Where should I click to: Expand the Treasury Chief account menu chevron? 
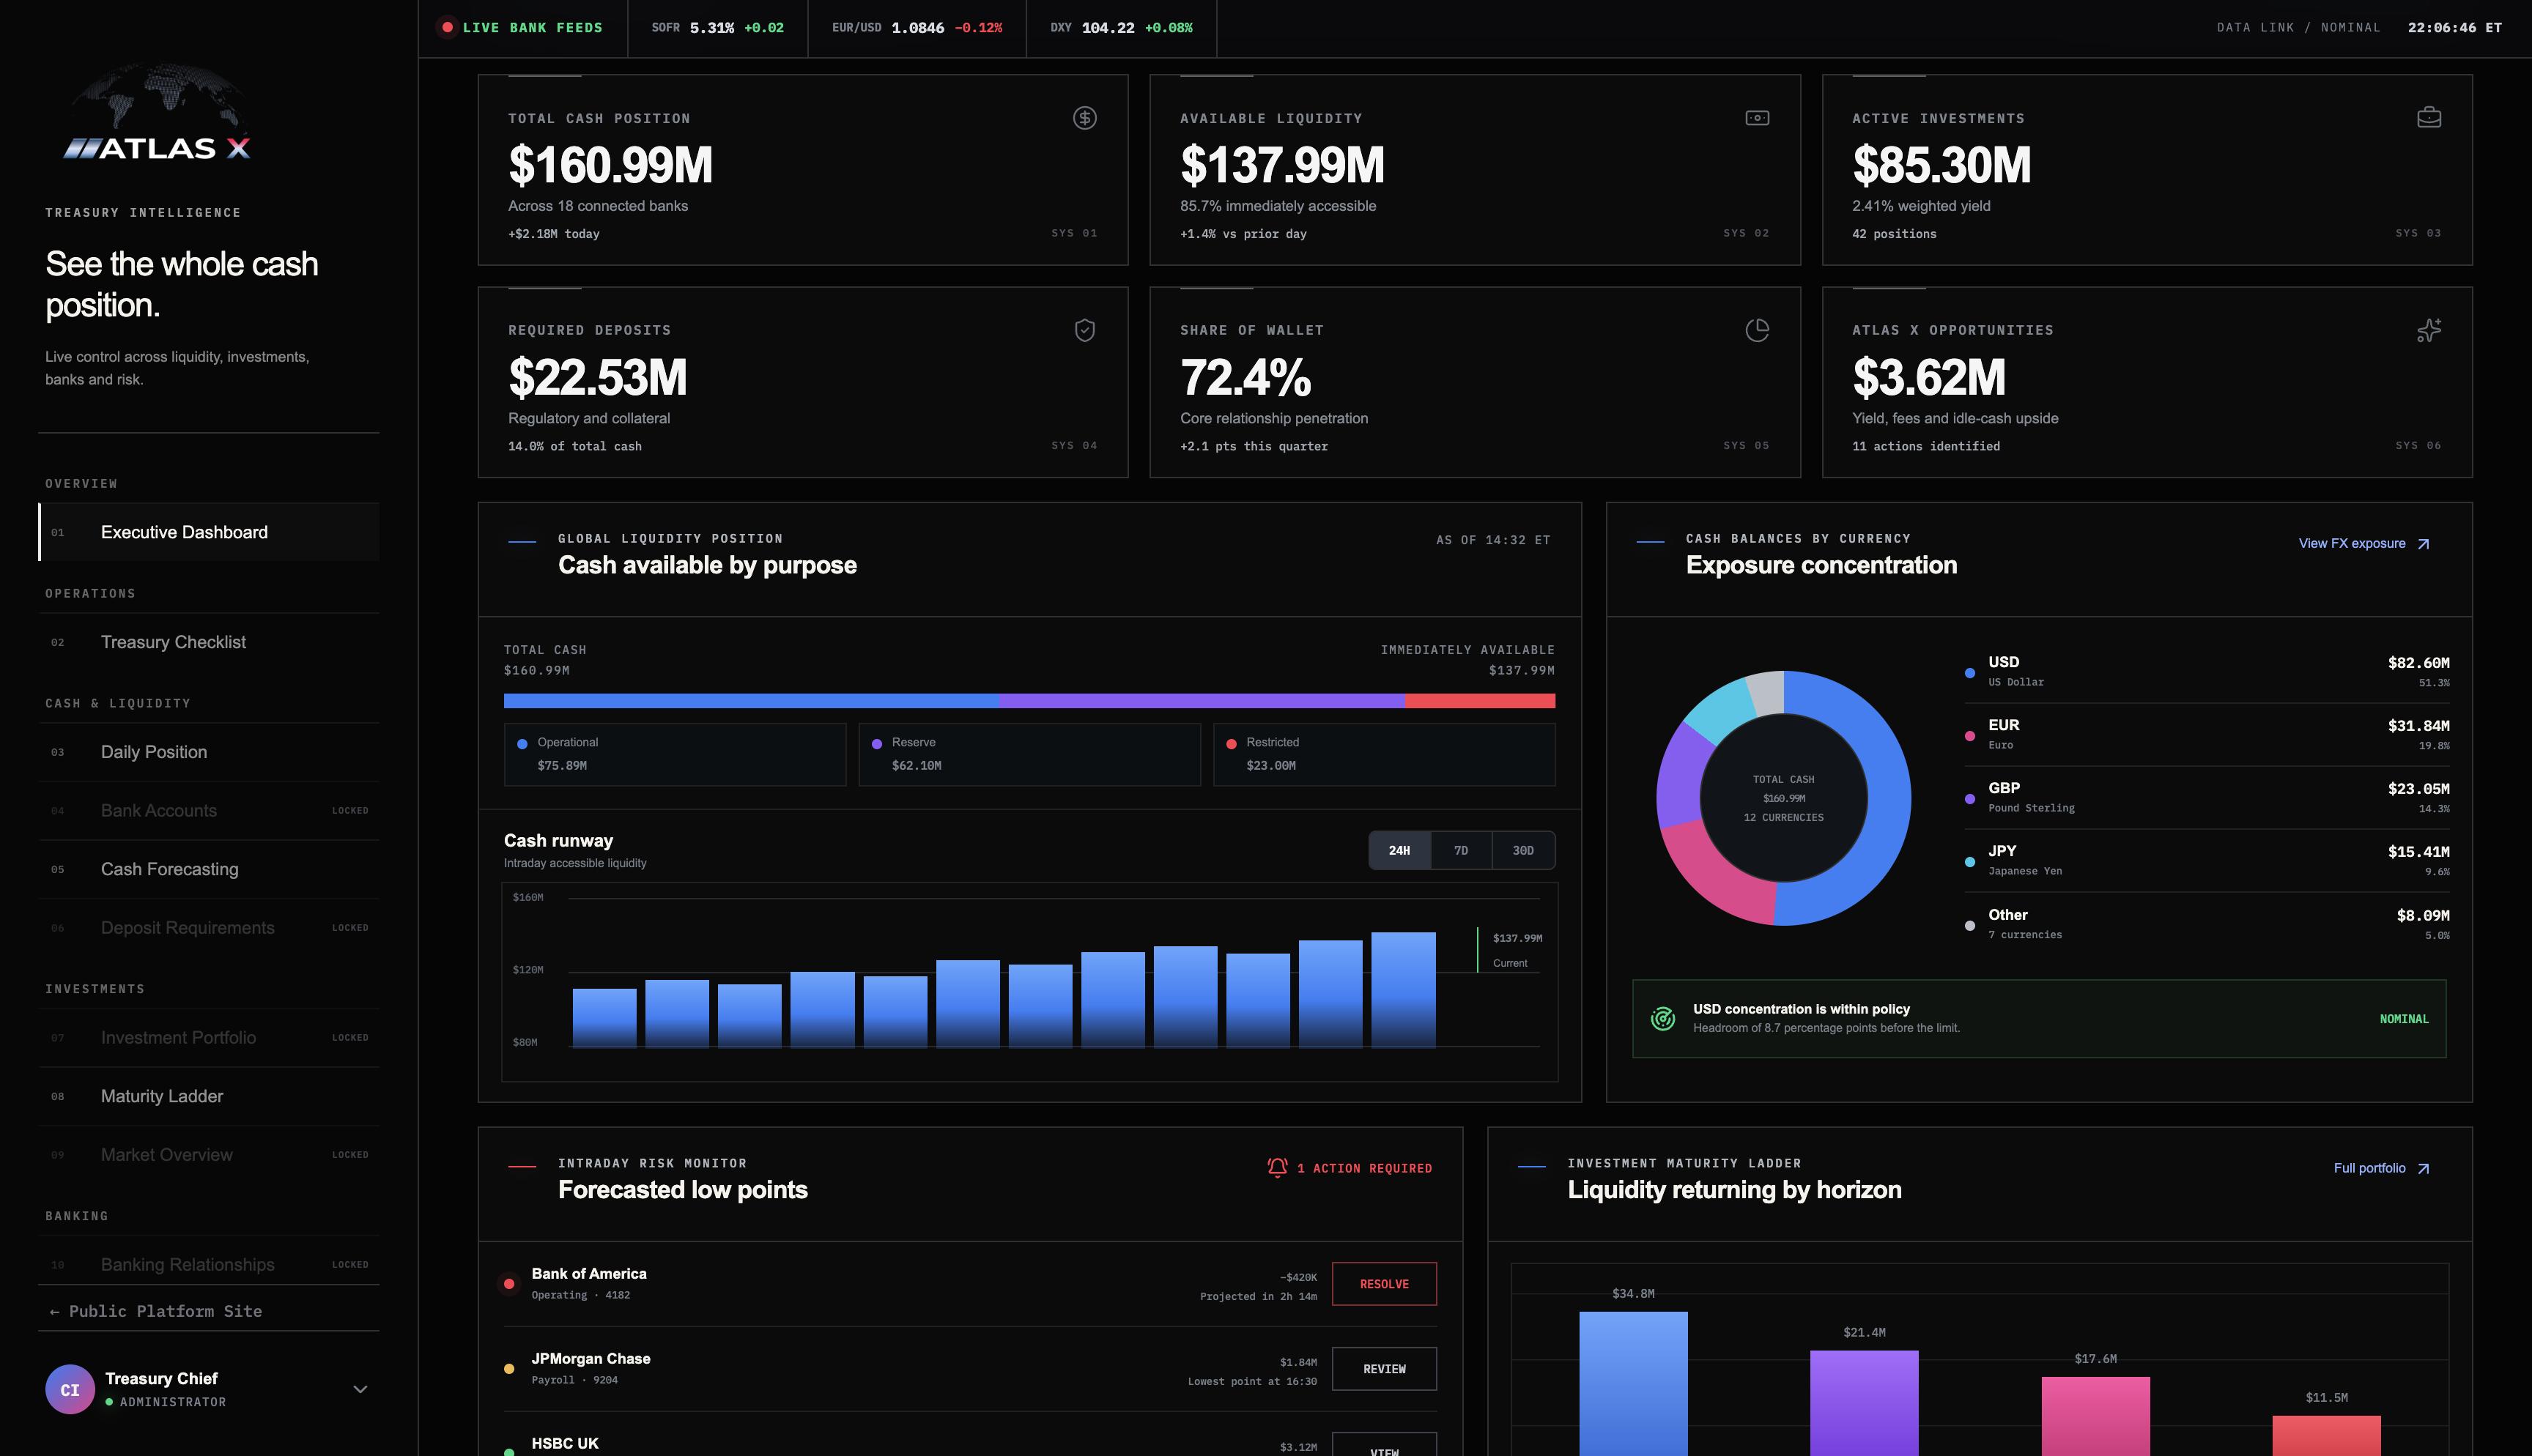click(360, 1389)
